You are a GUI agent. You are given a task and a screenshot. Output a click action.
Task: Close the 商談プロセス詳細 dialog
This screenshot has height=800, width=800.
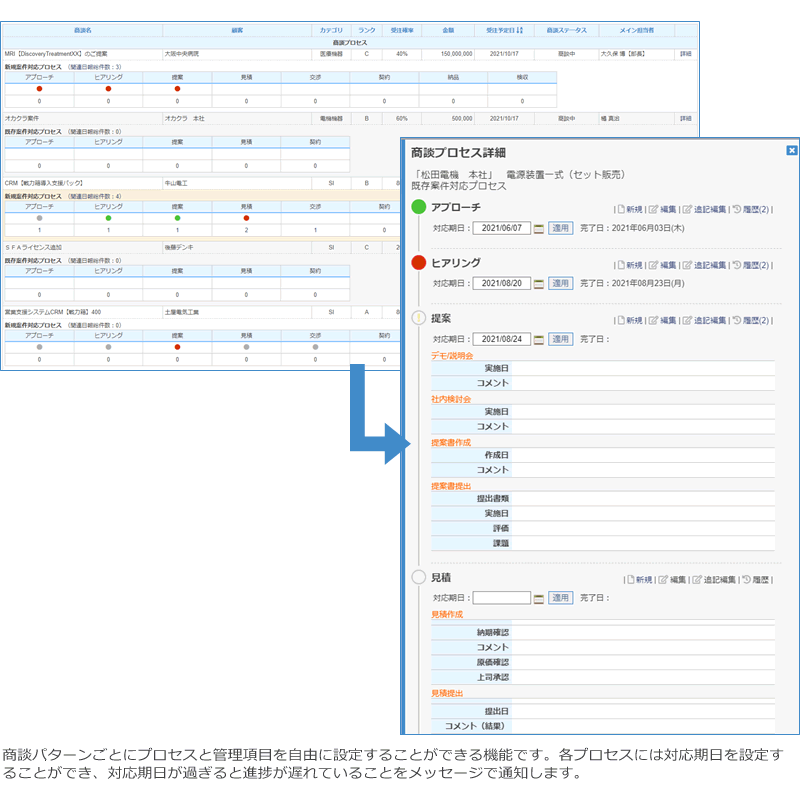pos(791,151)
